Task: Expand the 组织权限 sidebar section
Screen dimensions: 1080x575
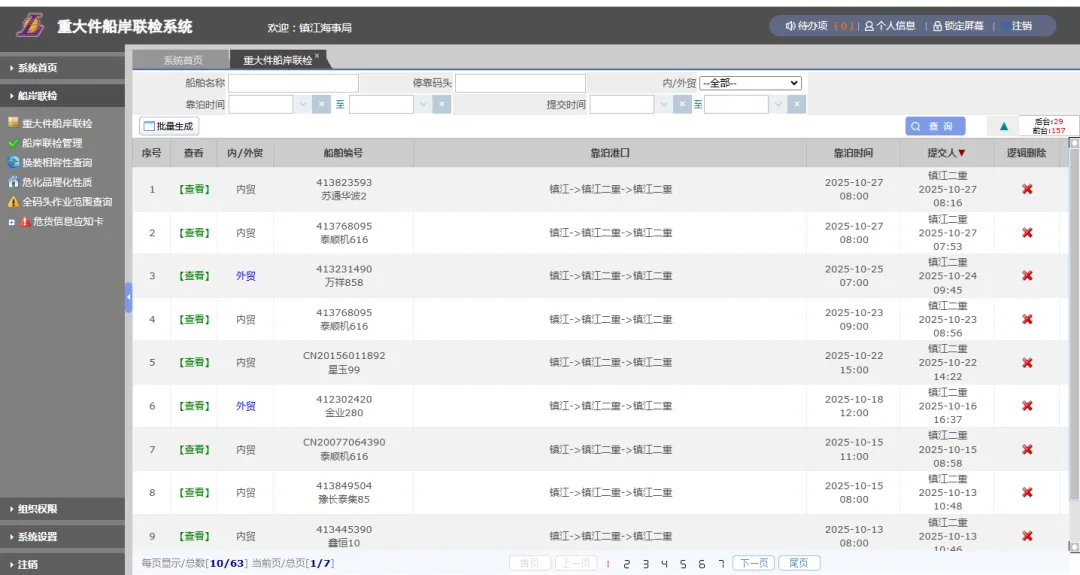Action: click(x=62, y=509)
